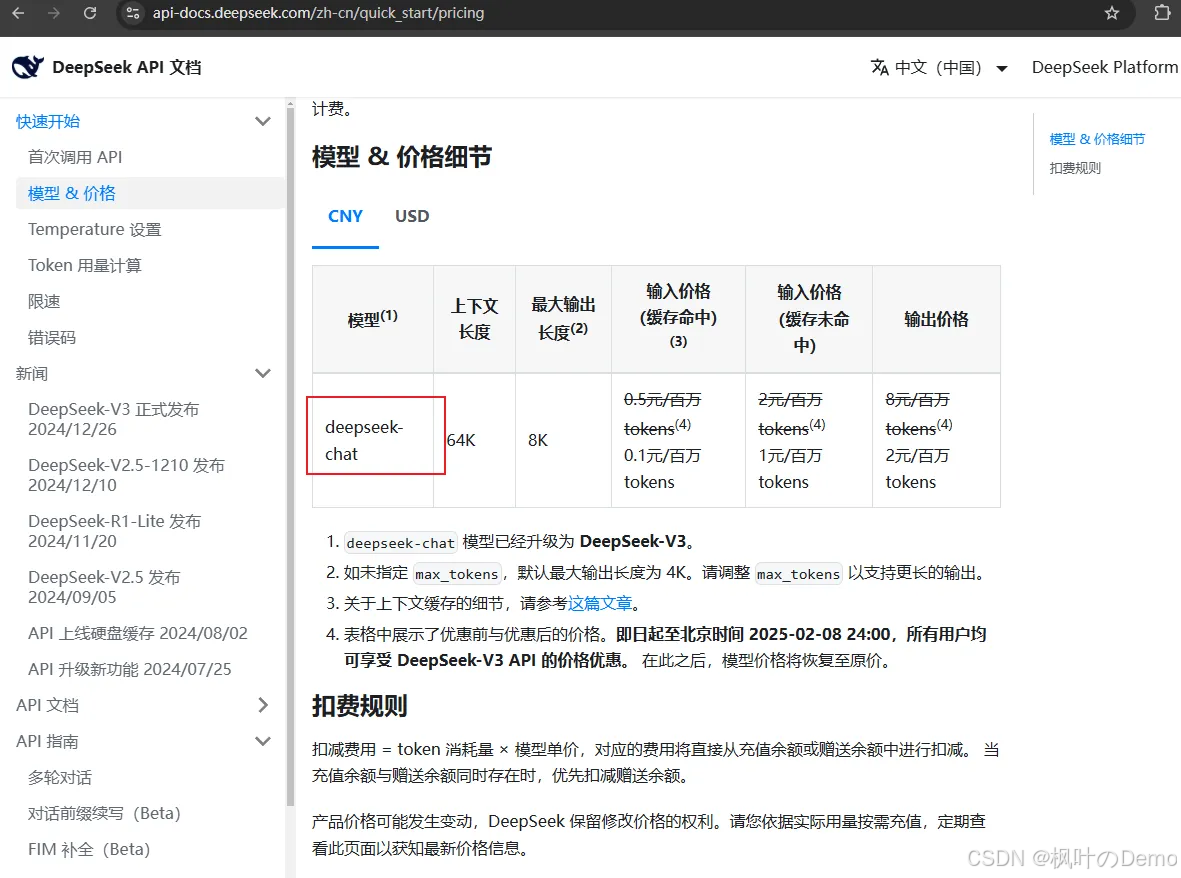
Task: Open 首次调用 API page
Action: (75, 157)
